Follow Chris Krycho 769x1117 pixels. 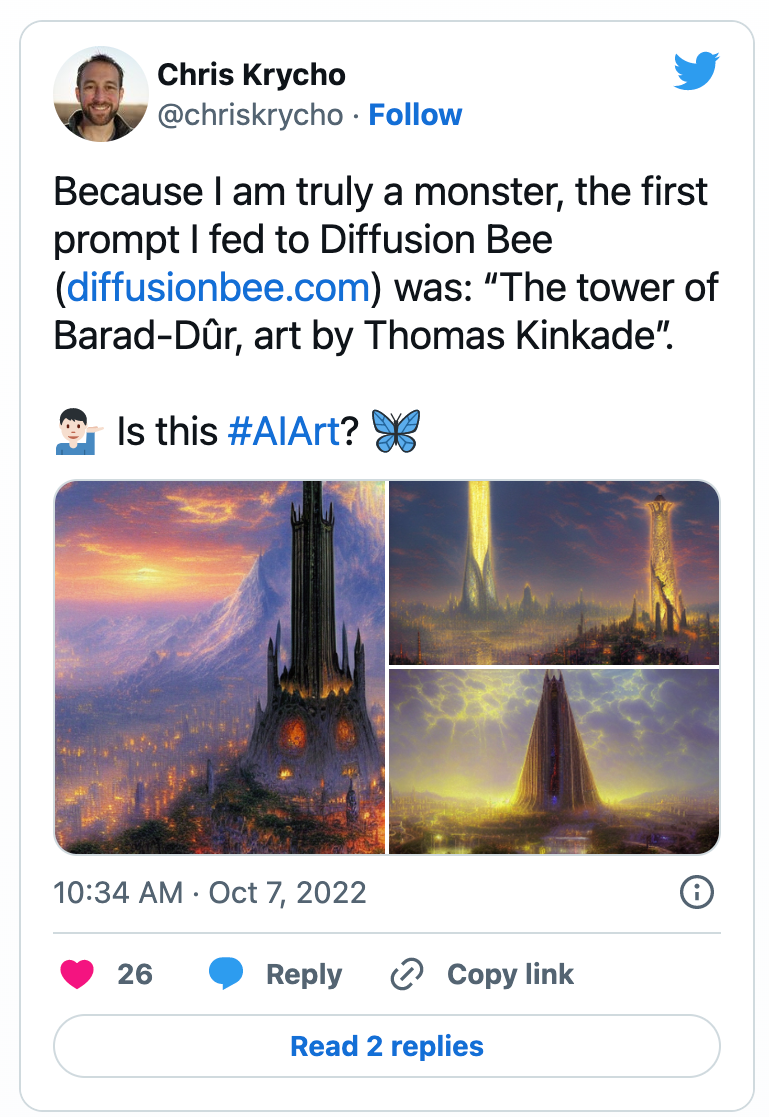[415, 115]
